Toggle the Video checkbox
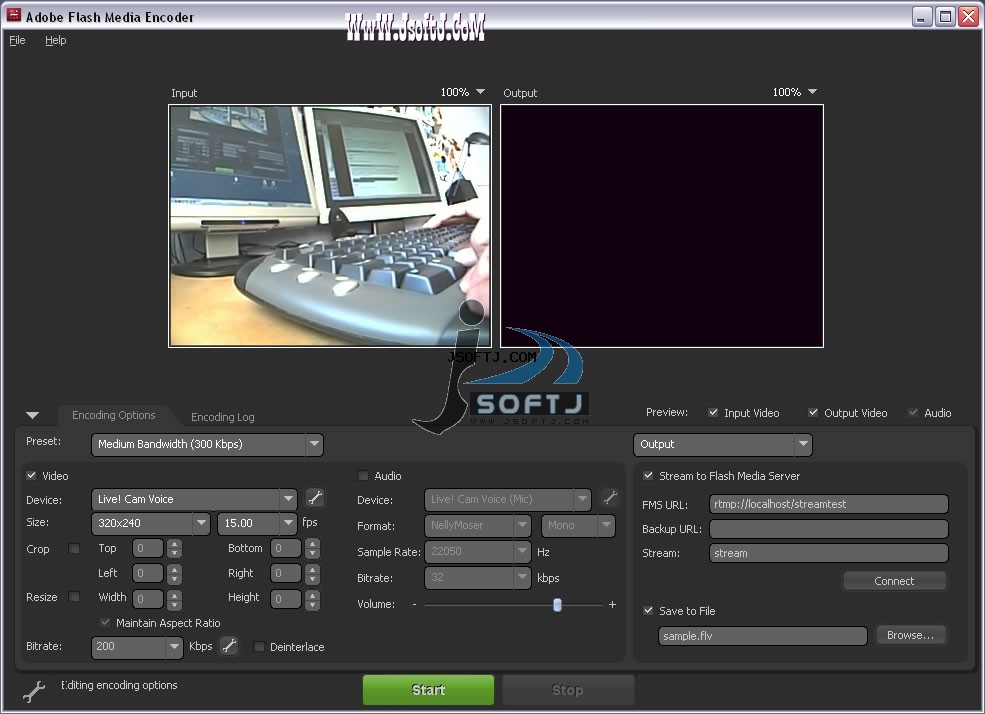 pos(31,475)
